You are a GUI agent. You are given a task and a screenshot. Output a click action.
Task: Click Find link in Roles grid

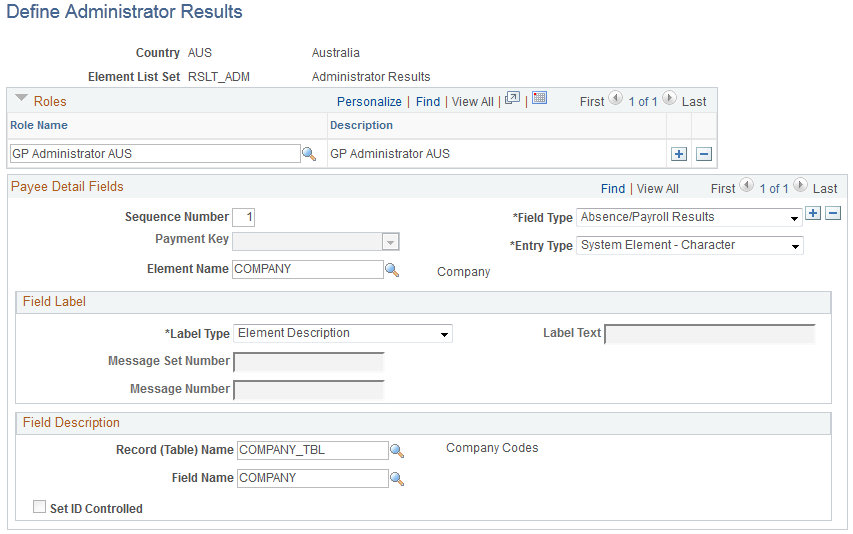(428, 102)
